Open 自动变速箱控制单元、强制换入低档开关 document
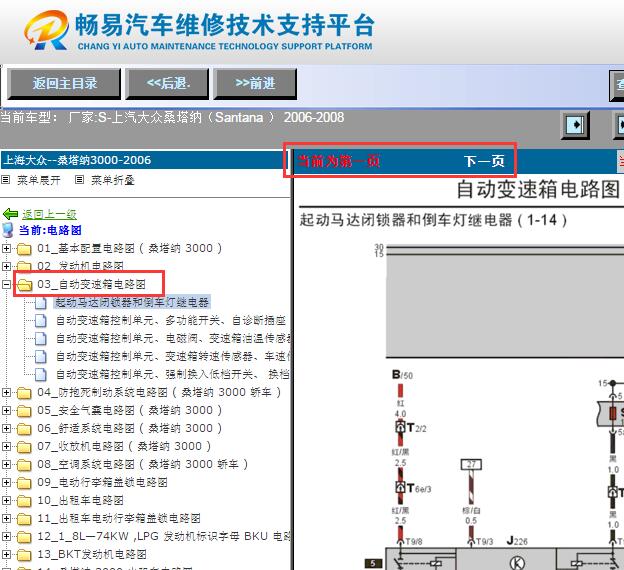The image size is (624, 570). [173, 374]
